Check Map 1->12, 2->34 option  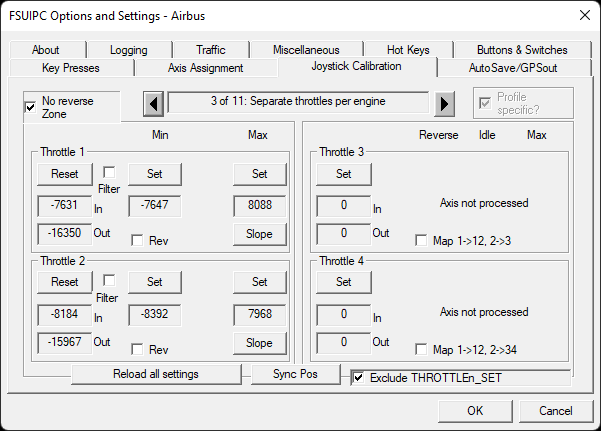coord(421,349)
